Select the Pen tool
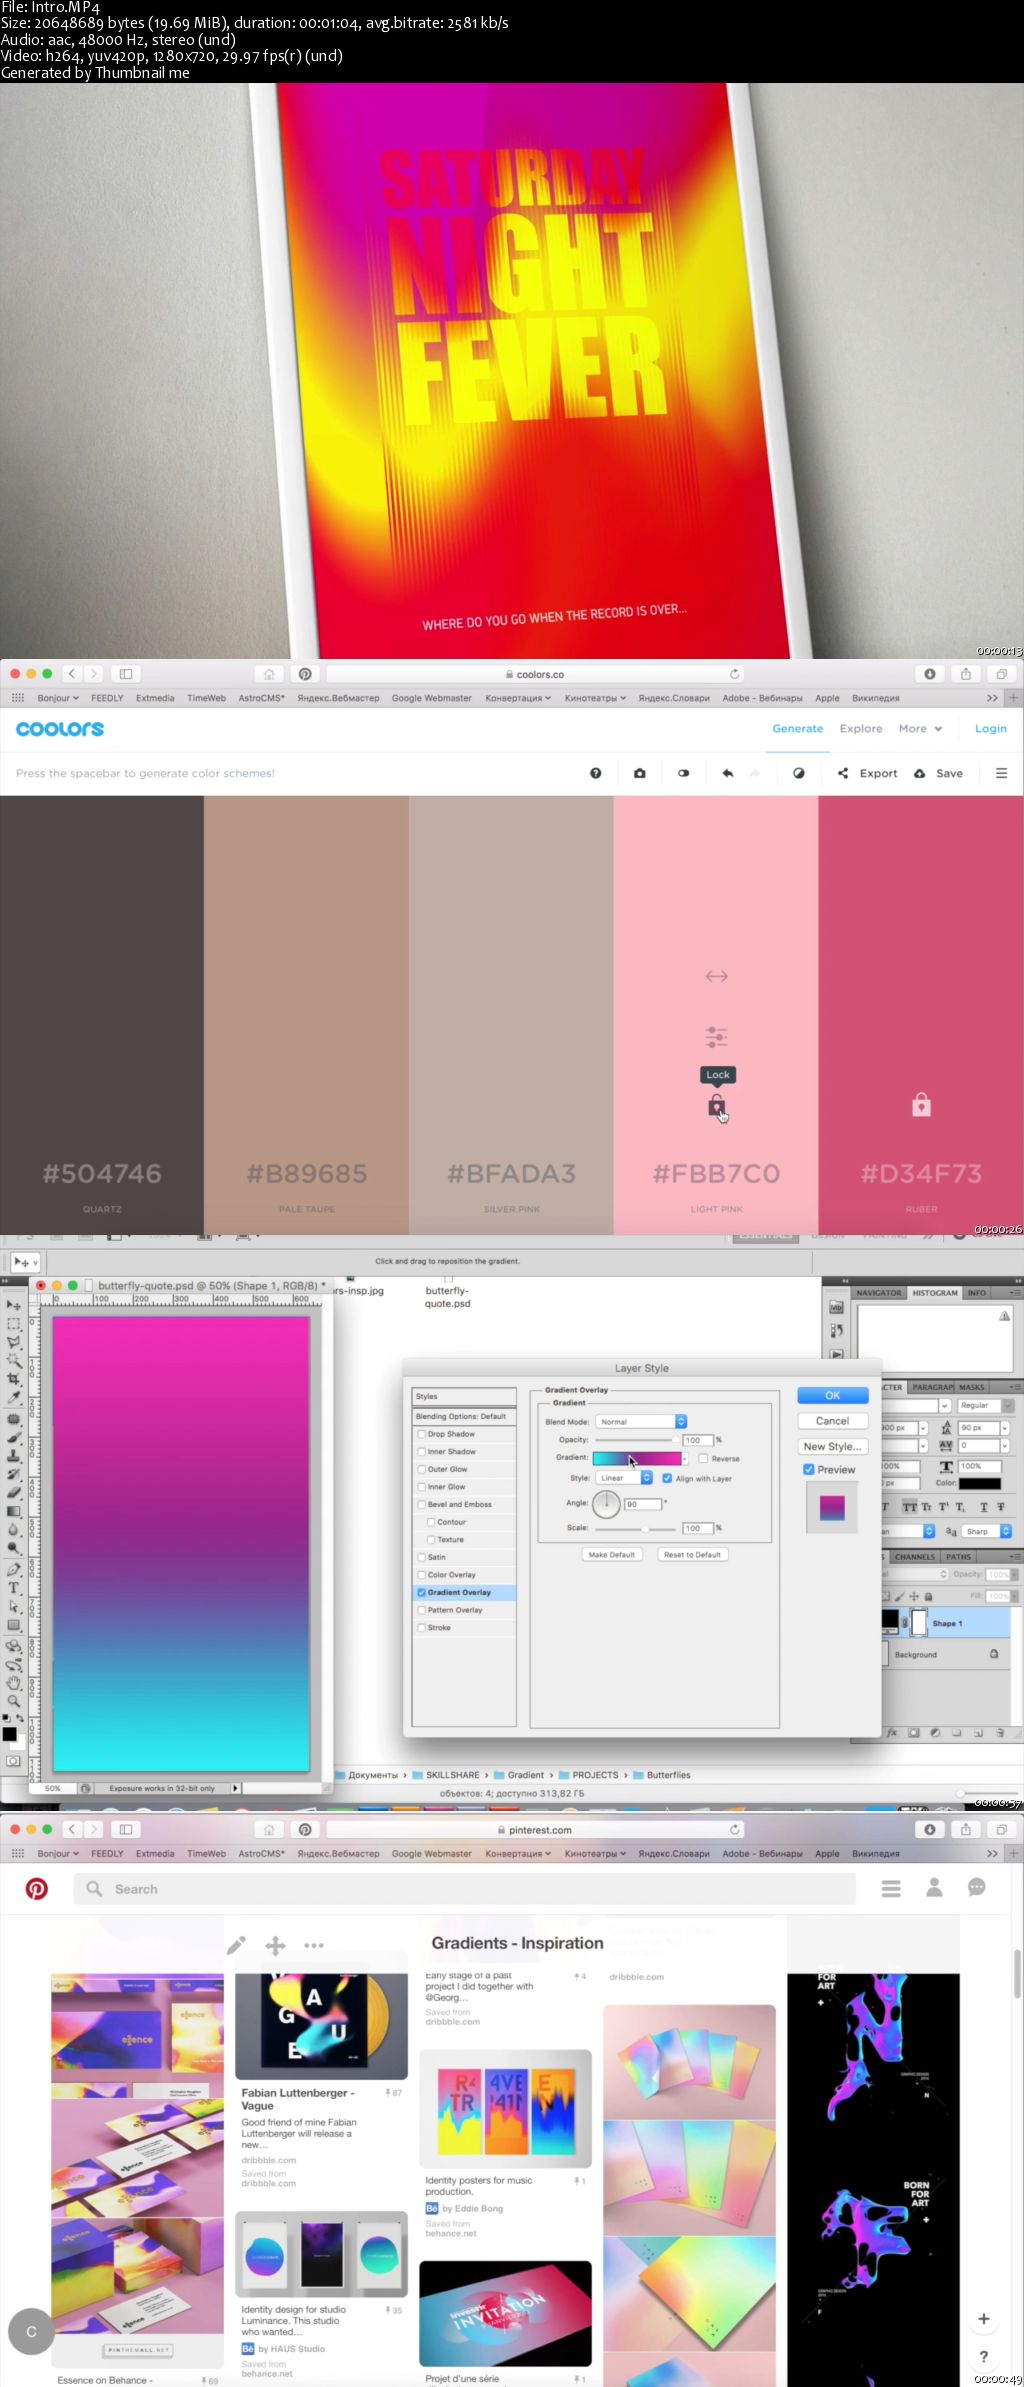 point(14,1569)
